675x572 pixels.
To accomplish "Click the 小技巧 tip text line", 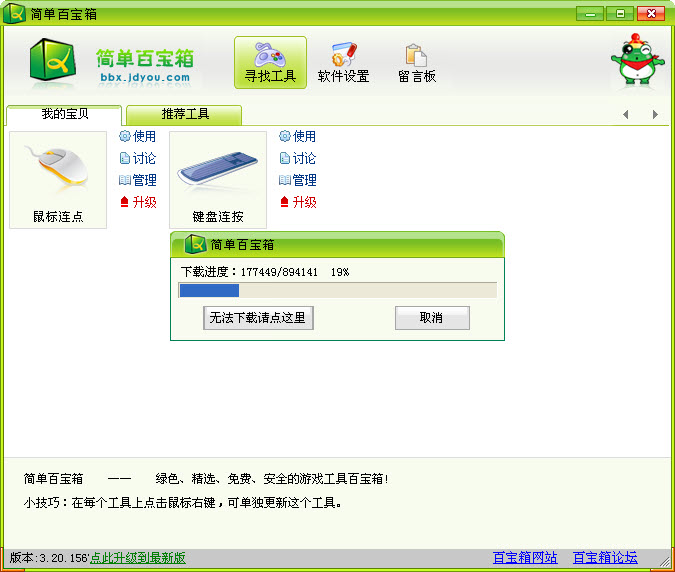I will 183,503.
